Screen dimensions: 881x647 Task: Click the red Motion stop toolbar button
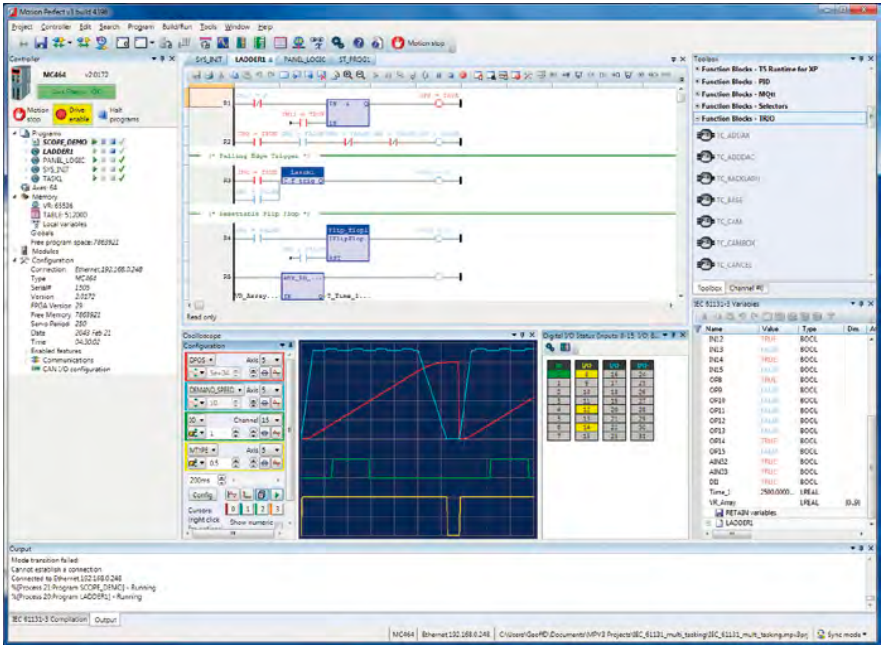419,43
